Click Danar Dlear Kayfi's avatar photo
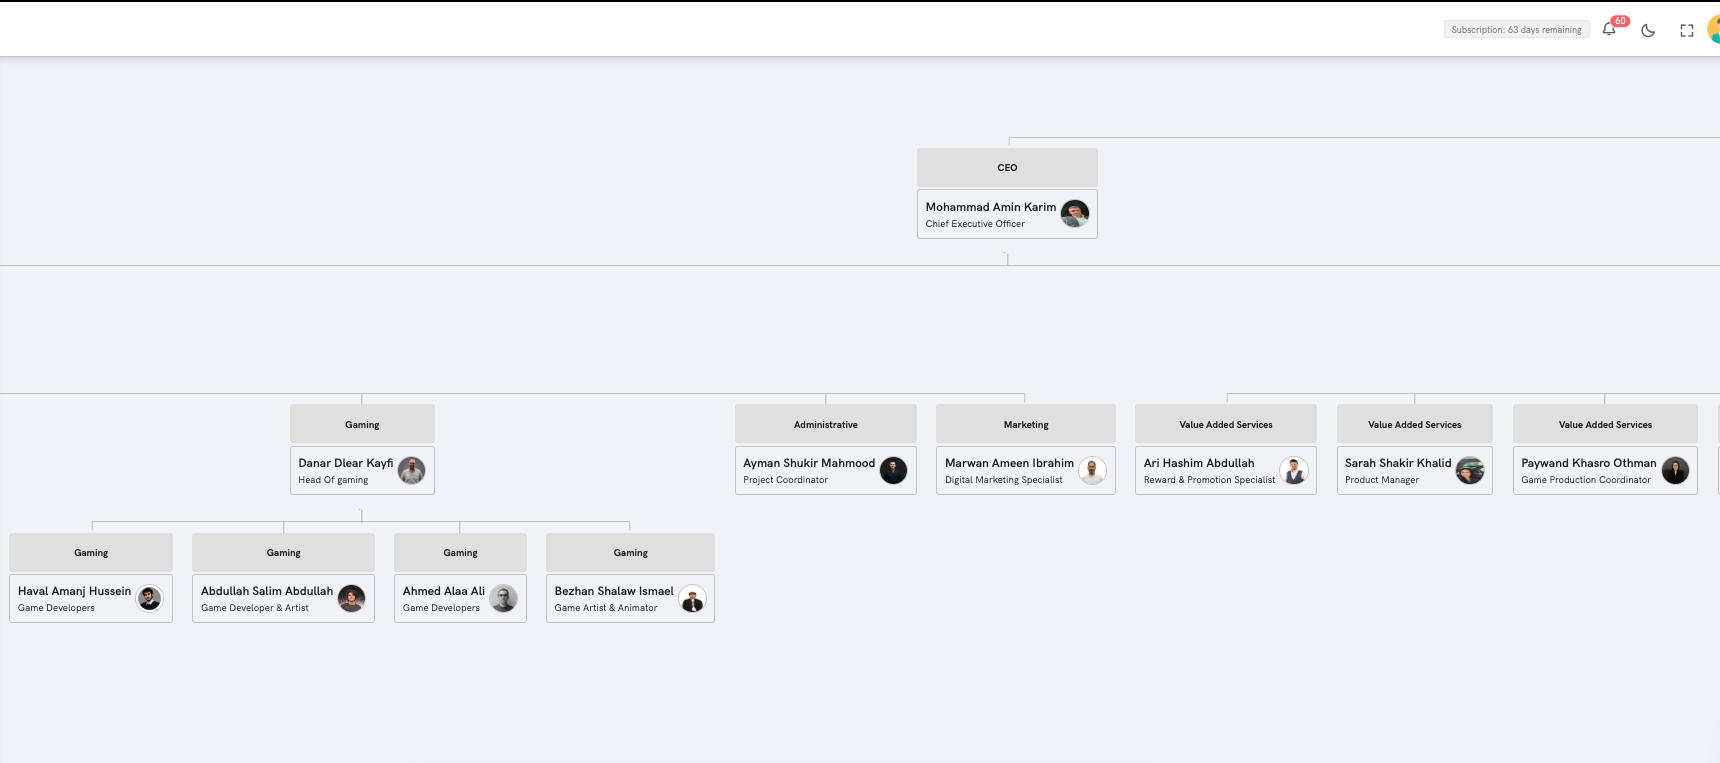This screenshot has height=763, width=1720. pos(412,470)
